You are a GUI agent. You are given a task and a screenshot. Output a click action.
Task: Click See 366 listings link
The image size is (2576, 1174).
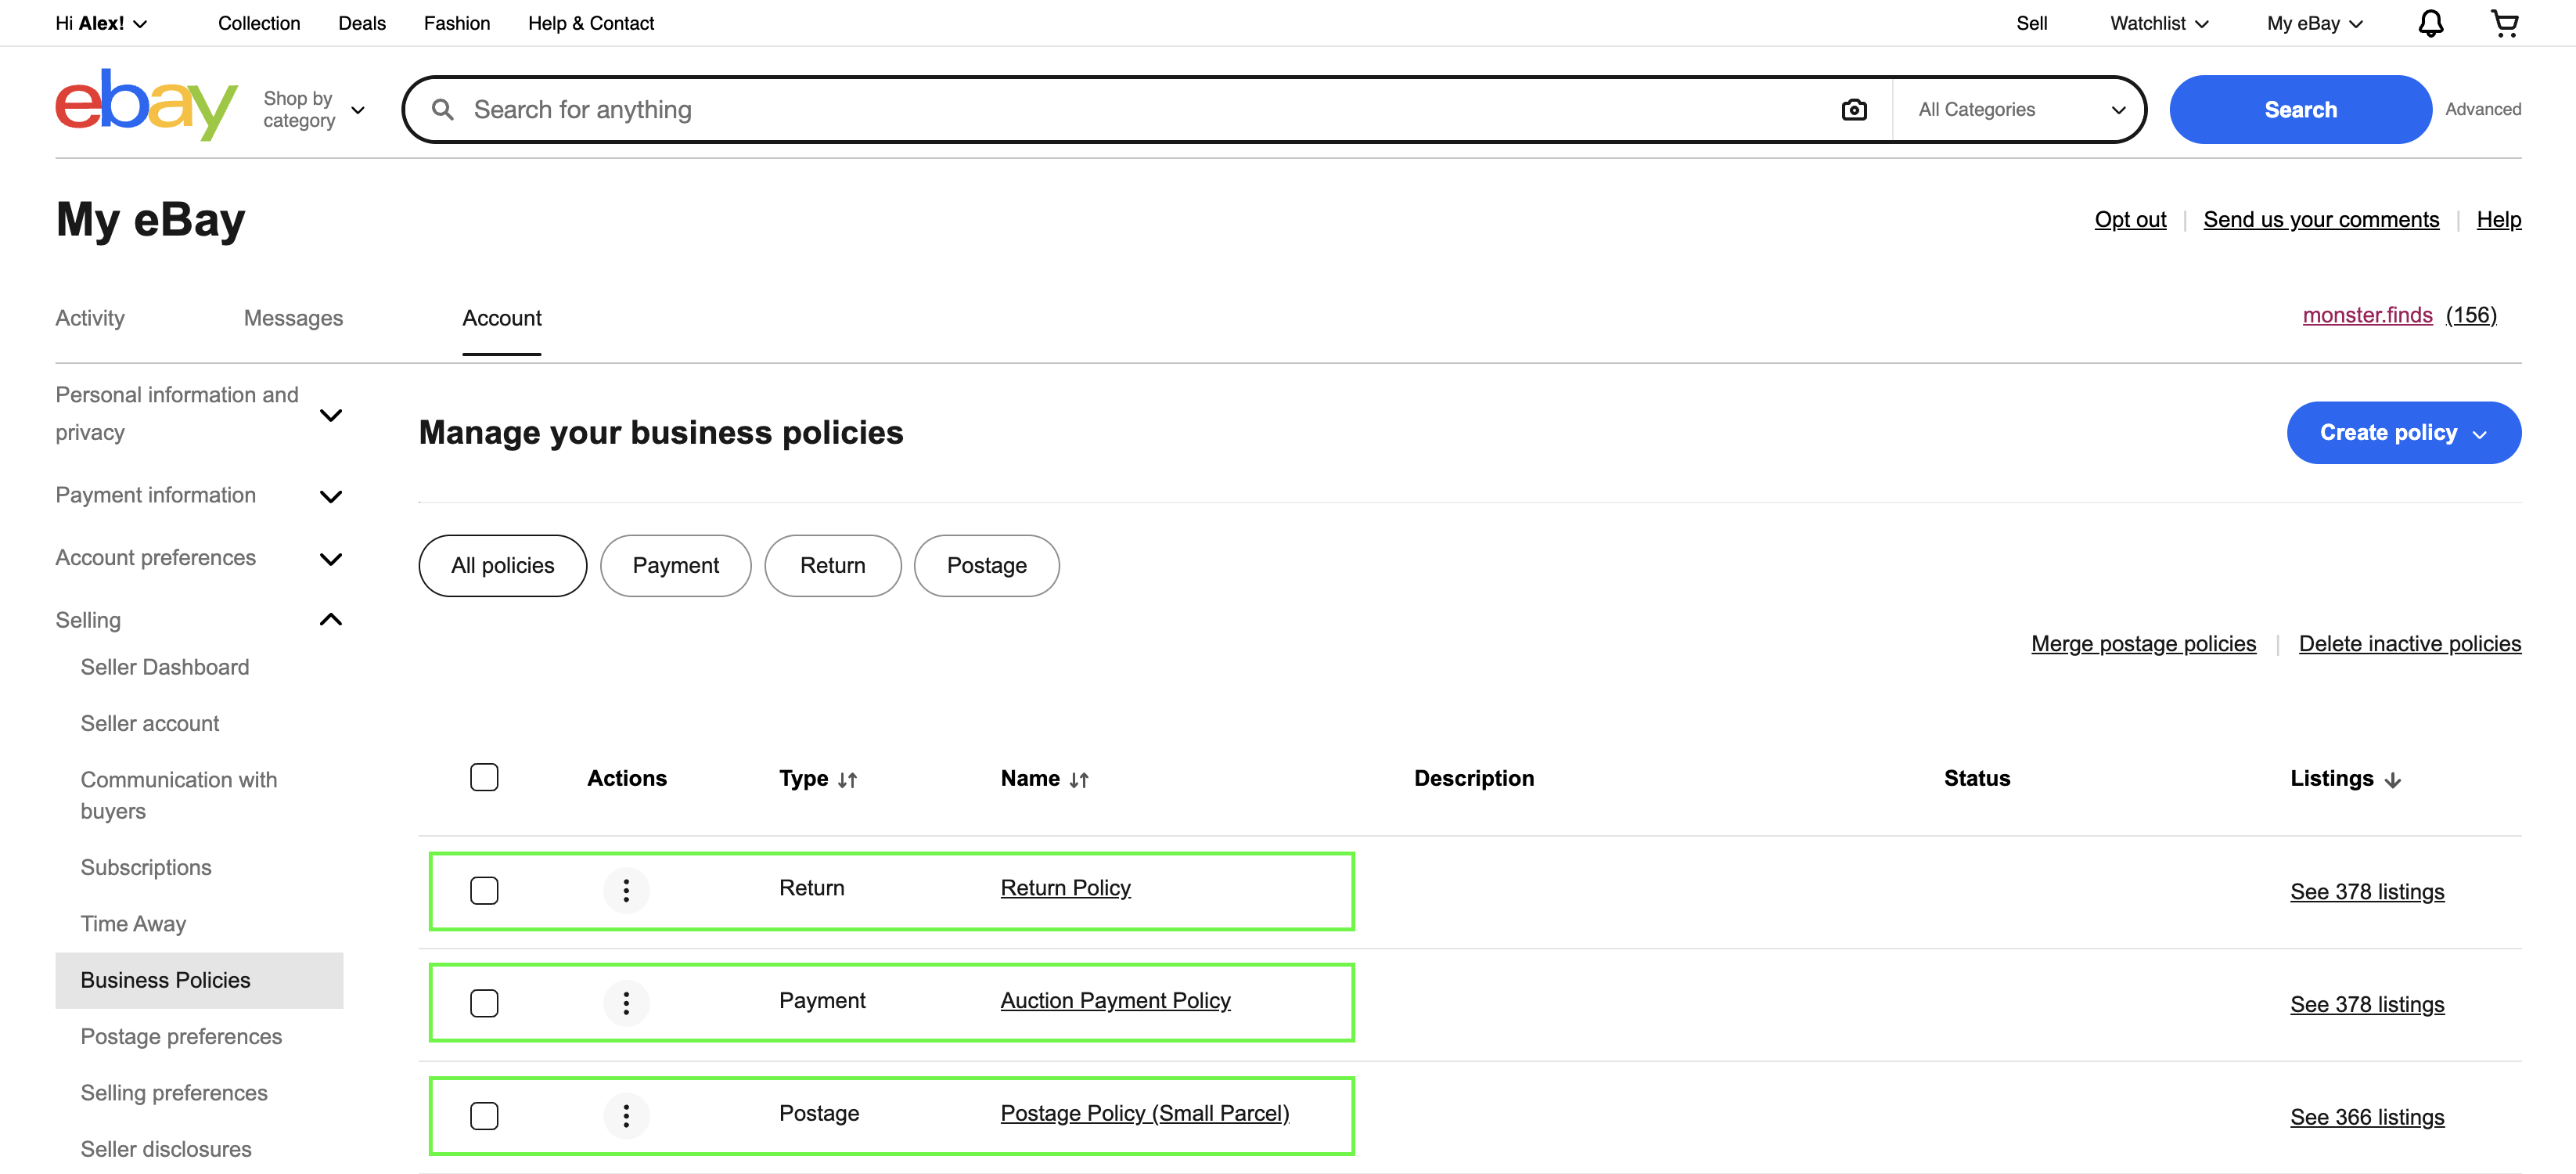point(2367,1118)
